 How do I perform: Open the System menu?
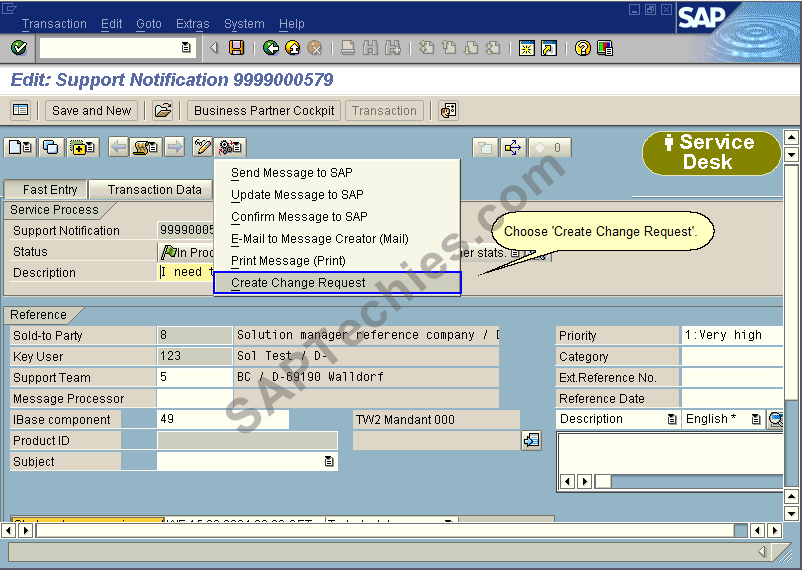pyautogui.click(x=244, y=24)
